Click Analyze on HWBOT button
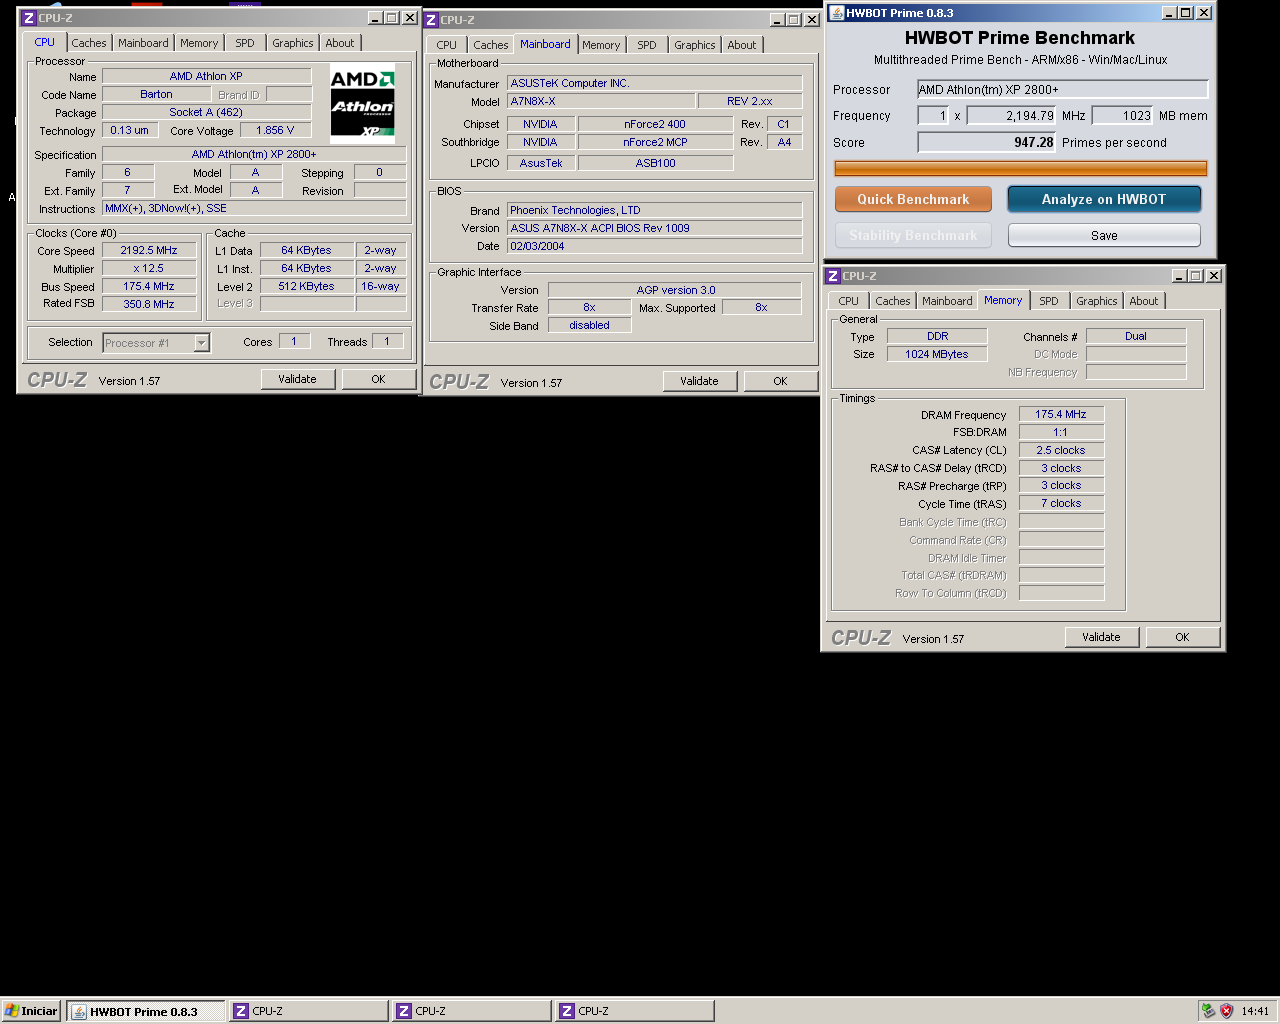1280x1024 pixels. (x=1104, y=199)
